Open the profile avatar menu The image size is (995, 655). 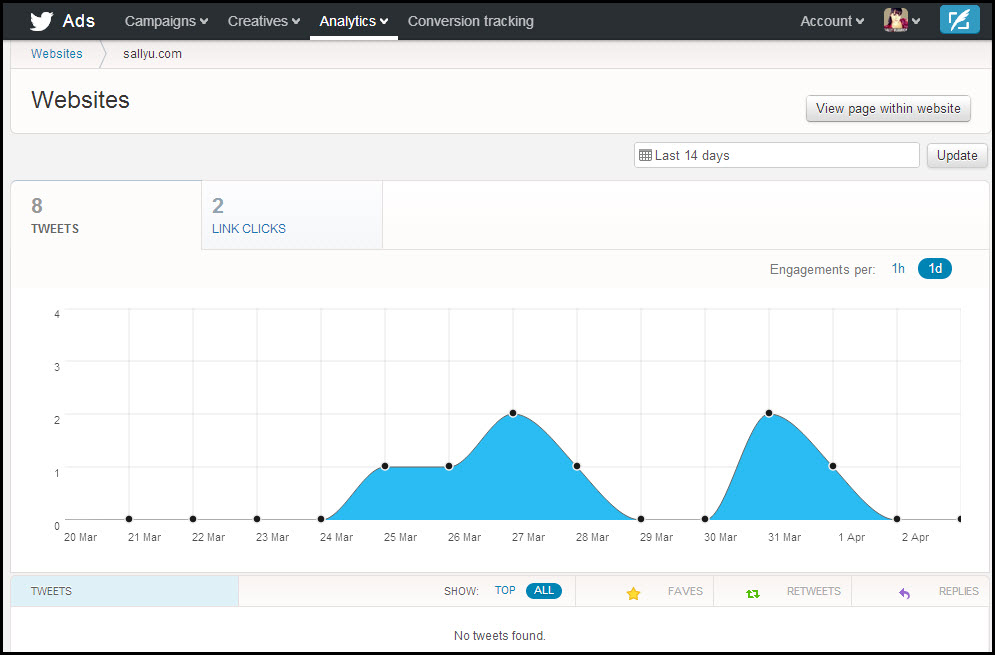(x=901, y=20)
